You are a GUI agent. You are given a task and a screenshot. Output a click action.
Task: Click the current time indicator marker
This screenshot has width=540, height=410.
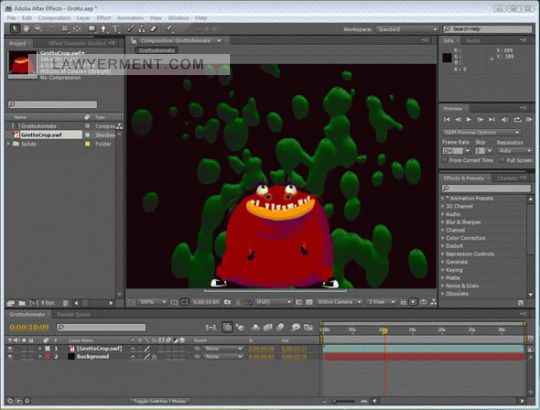384,330
